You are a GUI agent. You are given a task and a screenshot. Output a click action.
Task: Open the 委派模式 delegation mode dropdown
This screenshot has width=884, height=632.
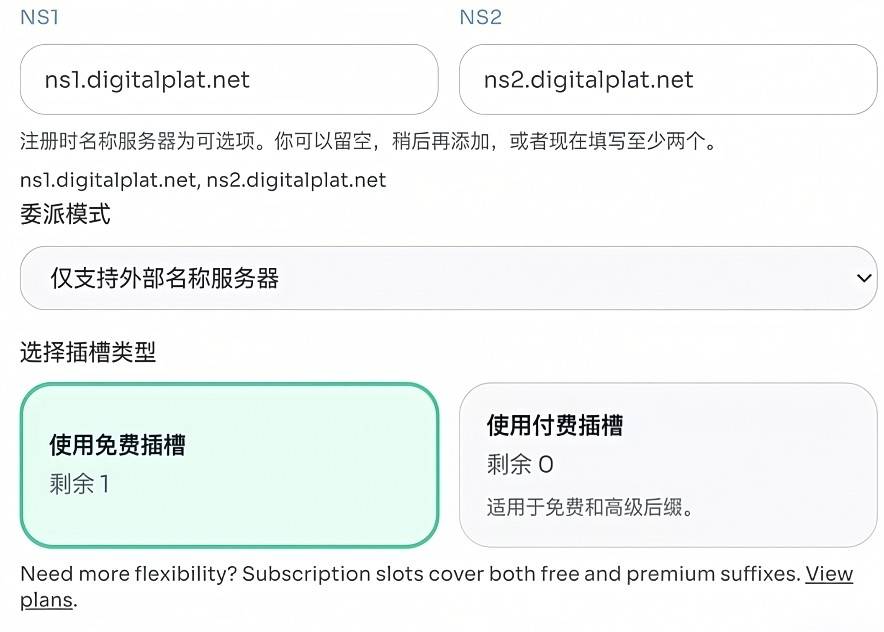pos(449,278)
